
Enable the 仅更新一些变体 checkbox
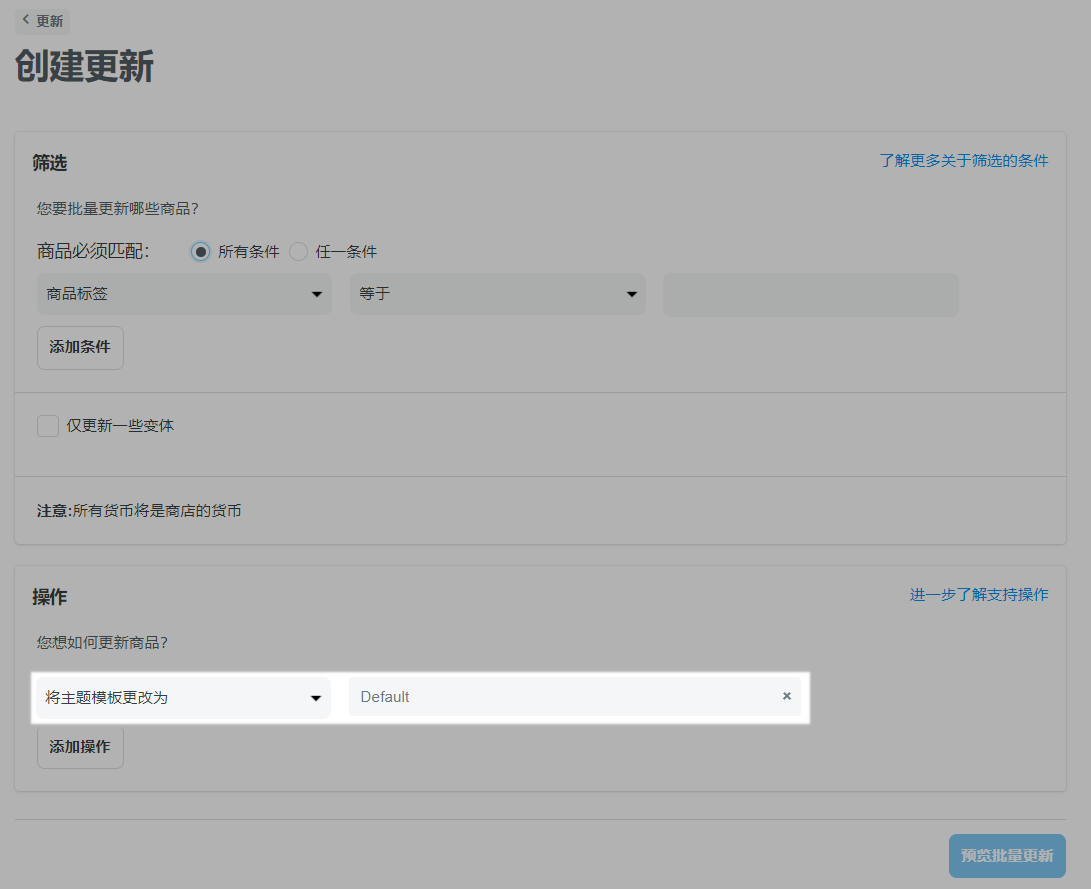click(x=48, y=426)
